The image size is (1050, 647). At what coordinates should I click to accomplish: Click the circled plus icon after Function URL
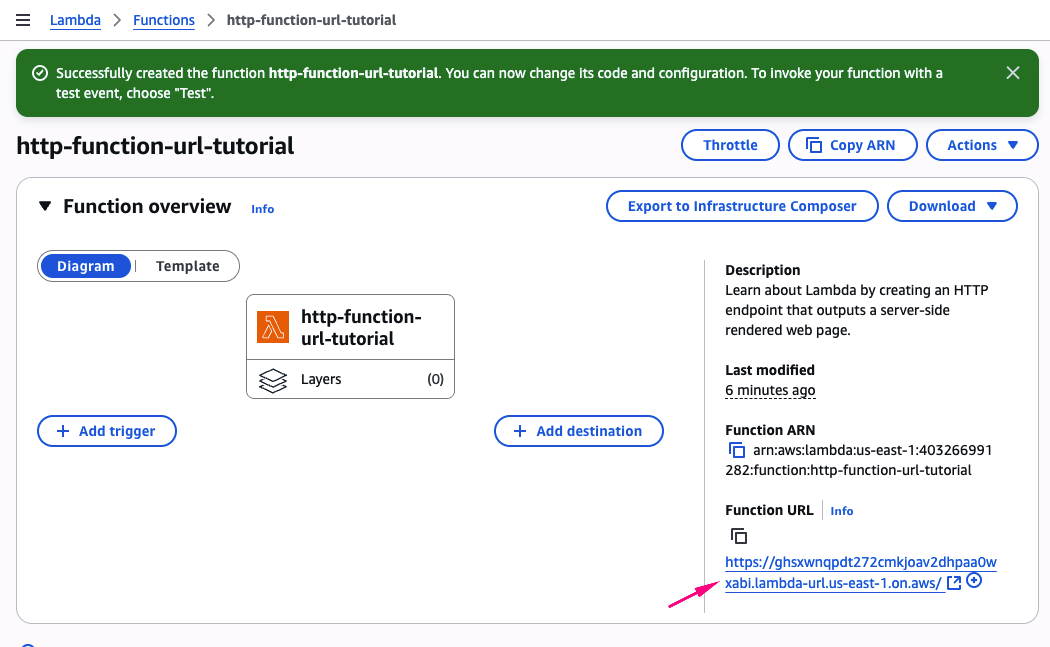pos(974,581)
